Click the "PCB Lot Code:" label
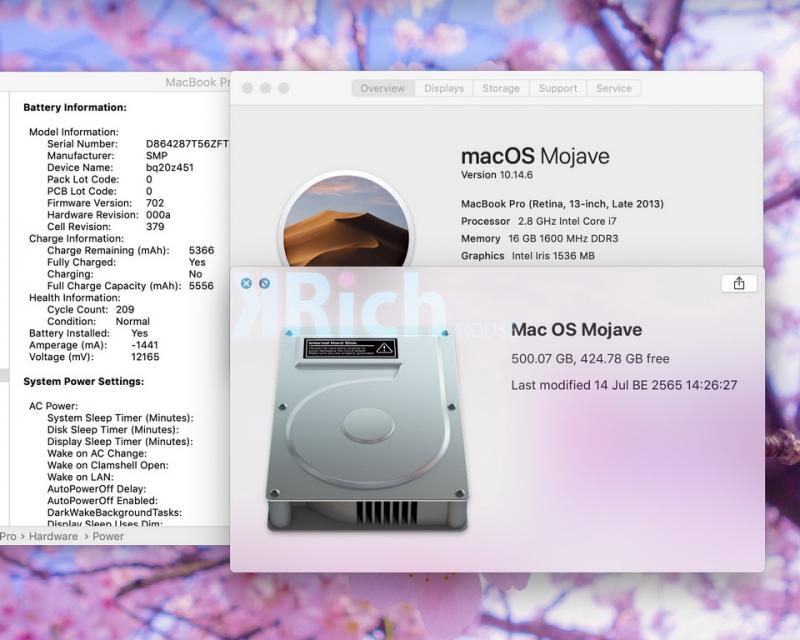The height and width of the screenshot is (640, 800). pos(82,191)
